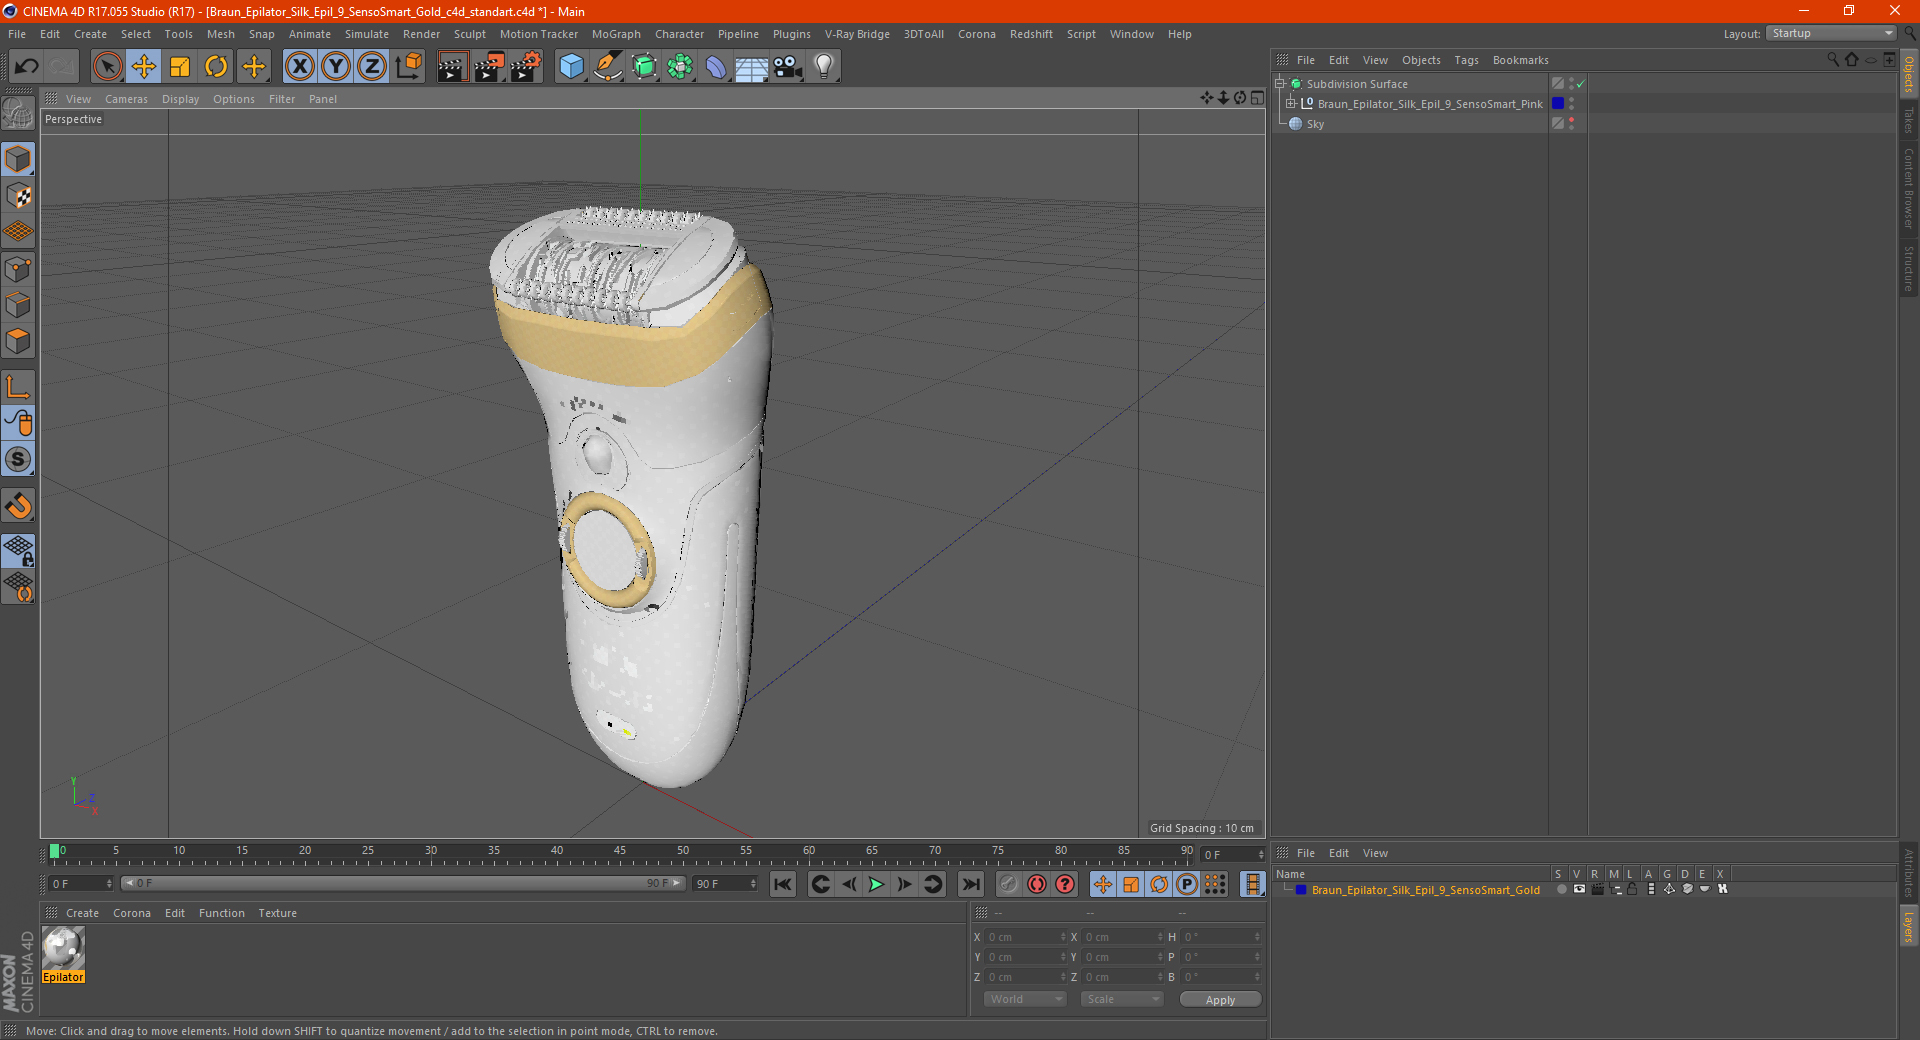Click the Apply button
This screenshot has height=1040, width=1920.
point(1220,1000)
